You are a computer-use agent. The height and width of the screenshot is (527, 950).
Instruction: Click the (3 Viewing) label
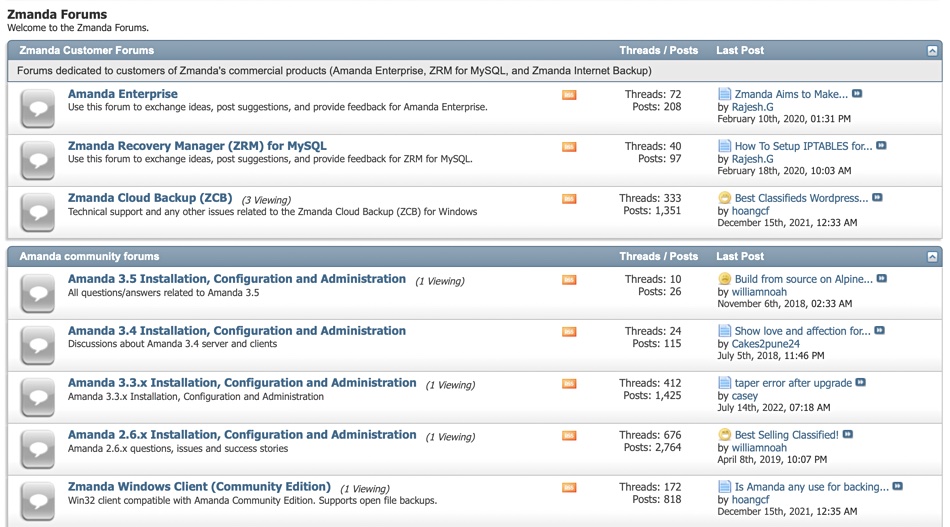[x=266, y=200]
